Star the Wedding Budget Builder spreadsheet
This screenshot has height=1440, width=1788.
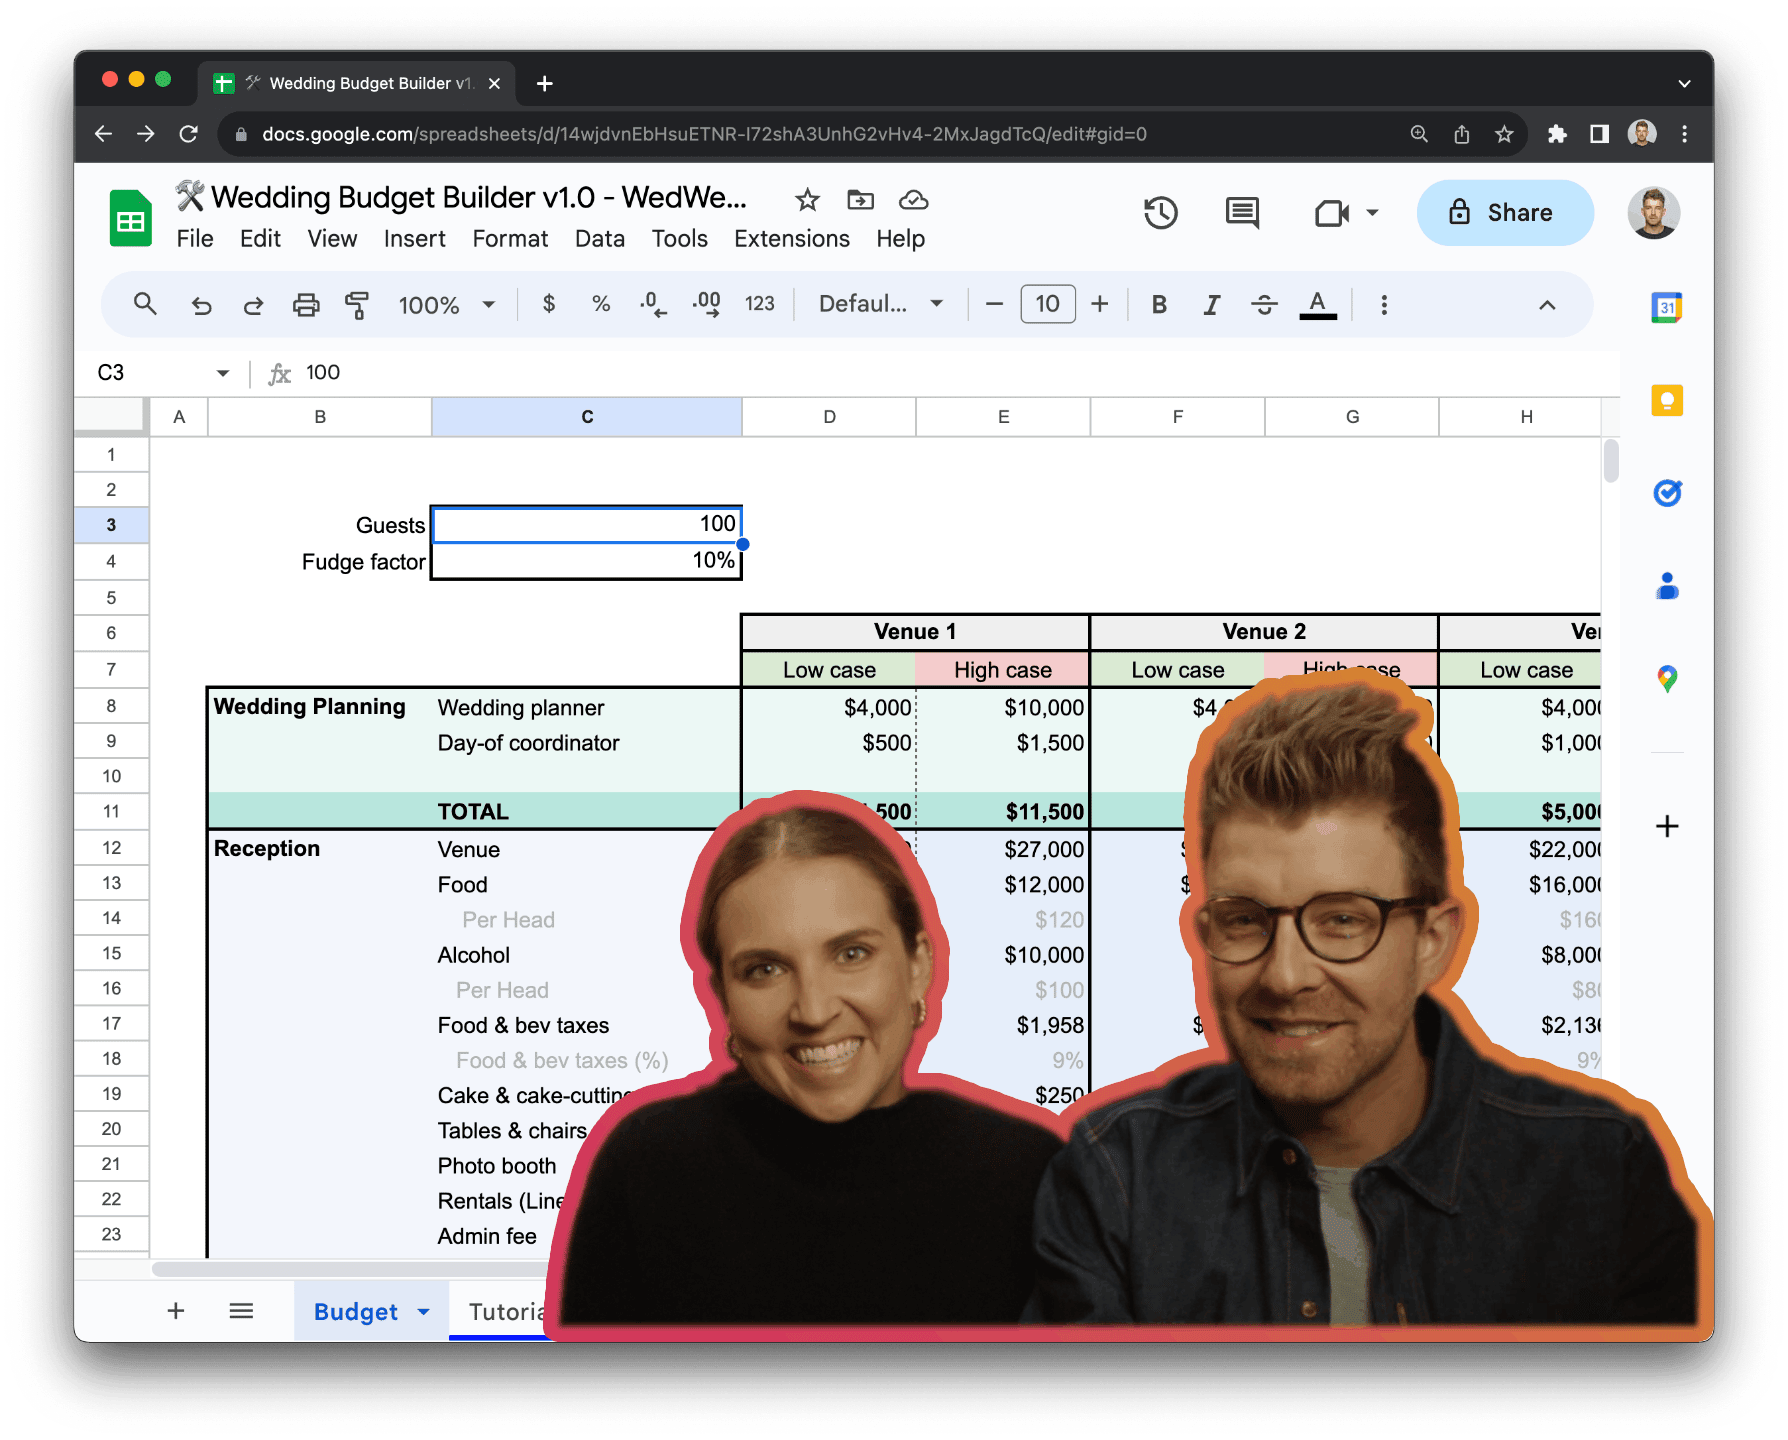coord(806,199)
